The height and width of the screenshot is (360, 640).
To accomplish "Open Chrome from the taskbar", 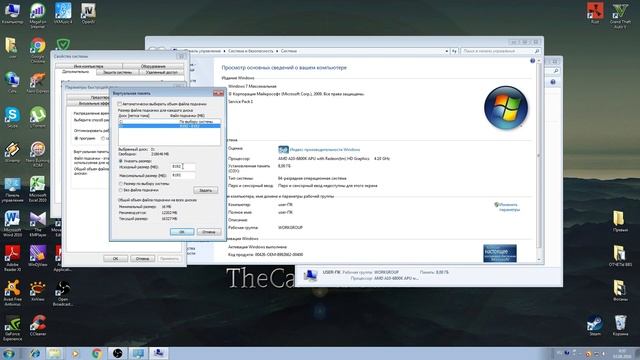I will [97, 353].
